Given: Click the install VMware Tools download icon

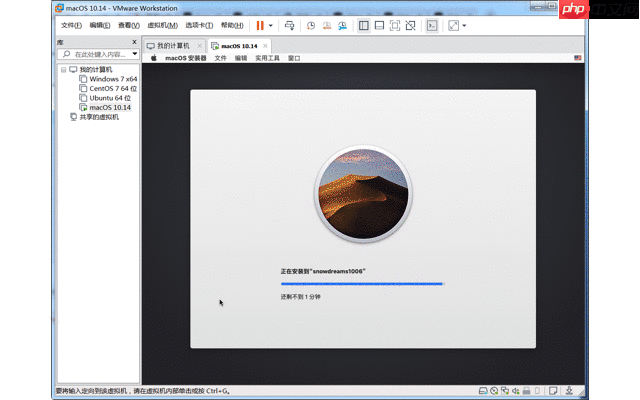Looking at the screenshot, I should (x=569, y=391).
